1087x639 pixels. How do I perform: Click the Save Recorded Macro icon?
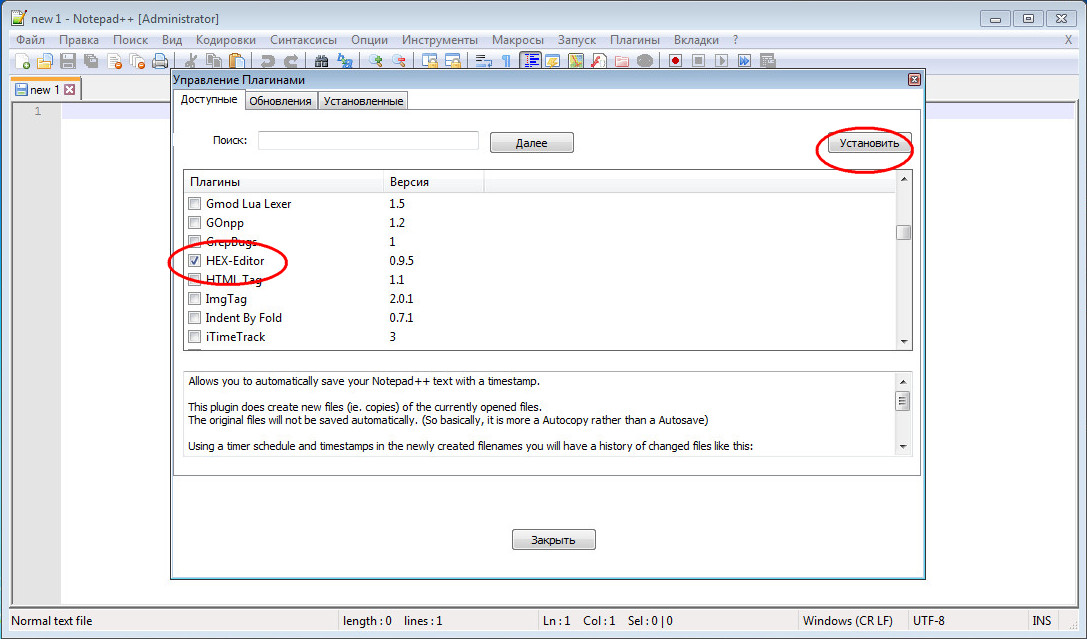pyautogui.click(x=767, y=61)
